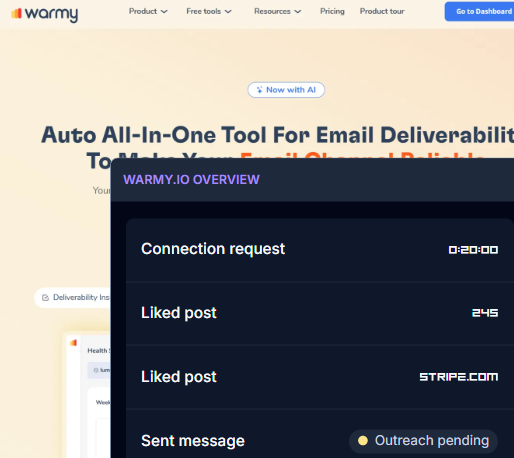This screenshot has height=458, width=514.
Task: Click the Sent message row label
Action: tap(193, 441)
